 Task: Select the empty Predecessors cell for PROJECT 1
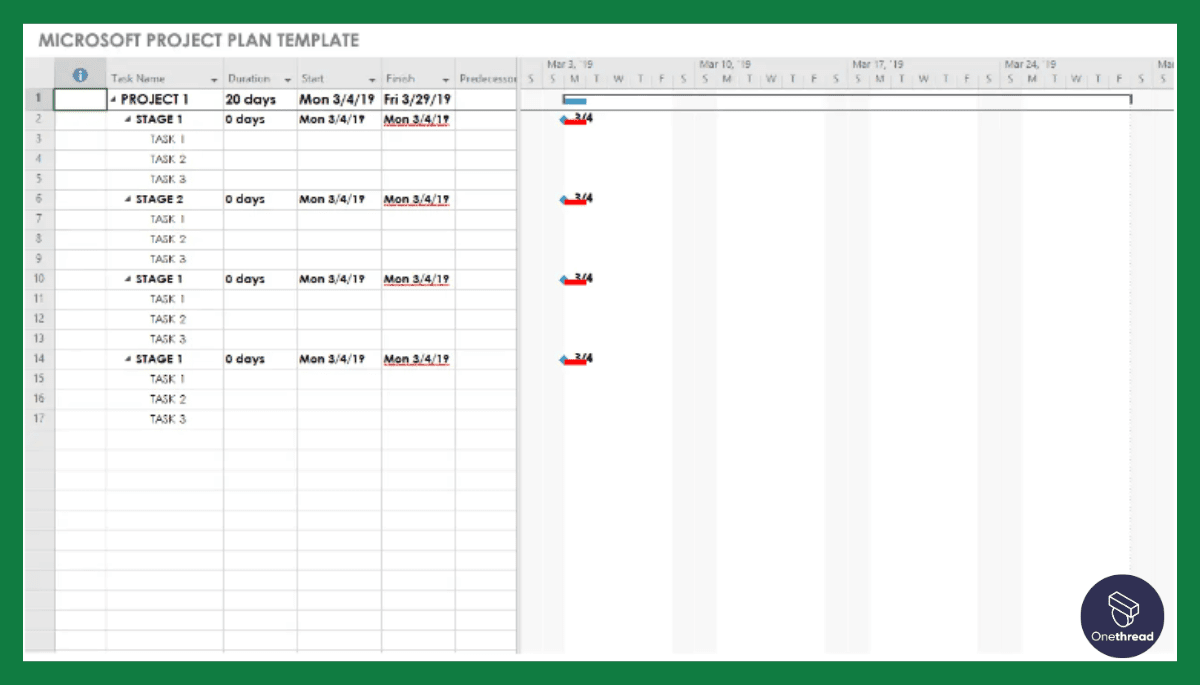point(486,99)
